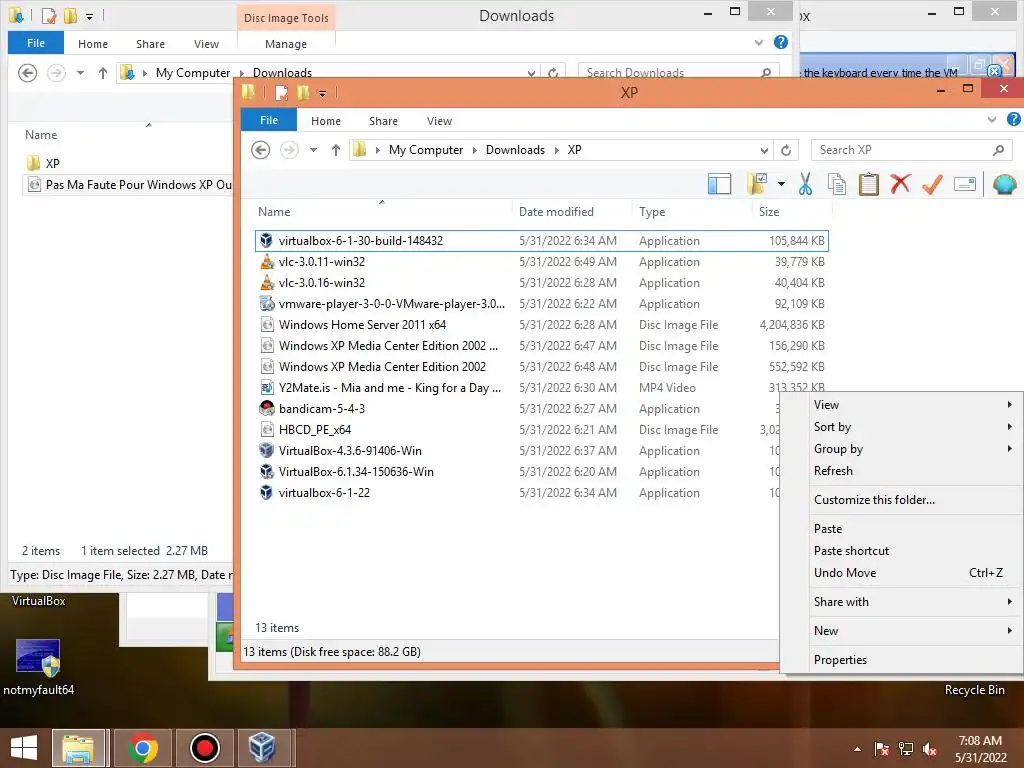Expand the breadcrumb arrow after Downloads in XP
1024x768 pixels.
556,150
